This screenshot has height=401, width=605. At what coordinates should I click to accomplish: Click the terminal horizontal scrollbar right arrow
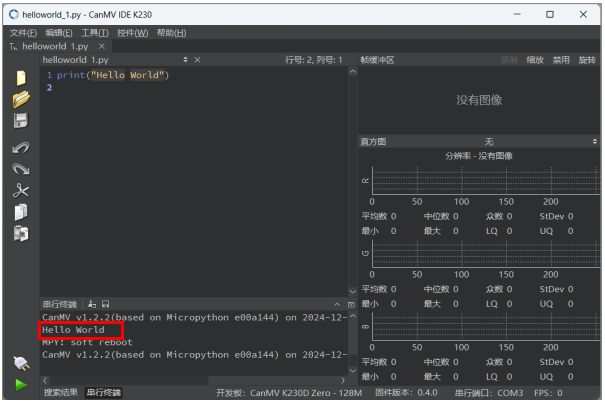coord(343,380)
